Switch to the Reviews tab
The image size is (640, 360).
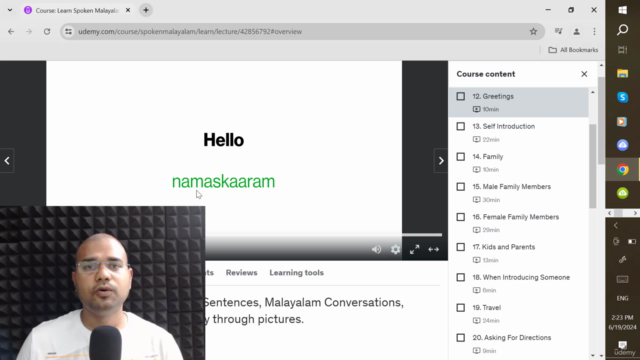(241, 273)
